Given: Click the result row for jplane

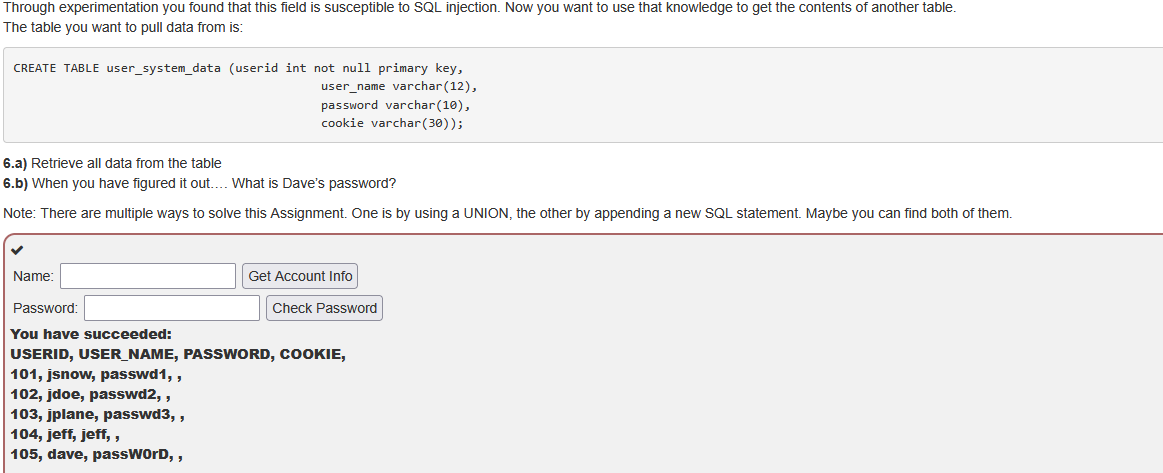Looking at the screenshot, I should [x=97, y=414].
